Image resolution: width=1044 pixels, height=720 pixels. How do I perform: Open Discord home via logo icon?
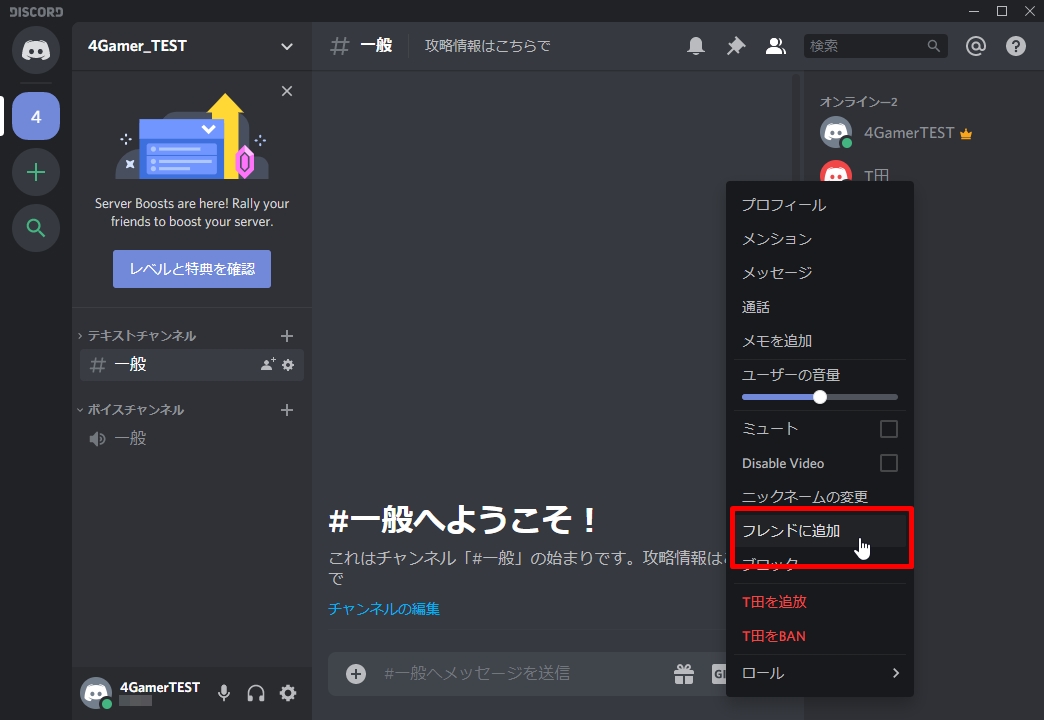point(36,50)
